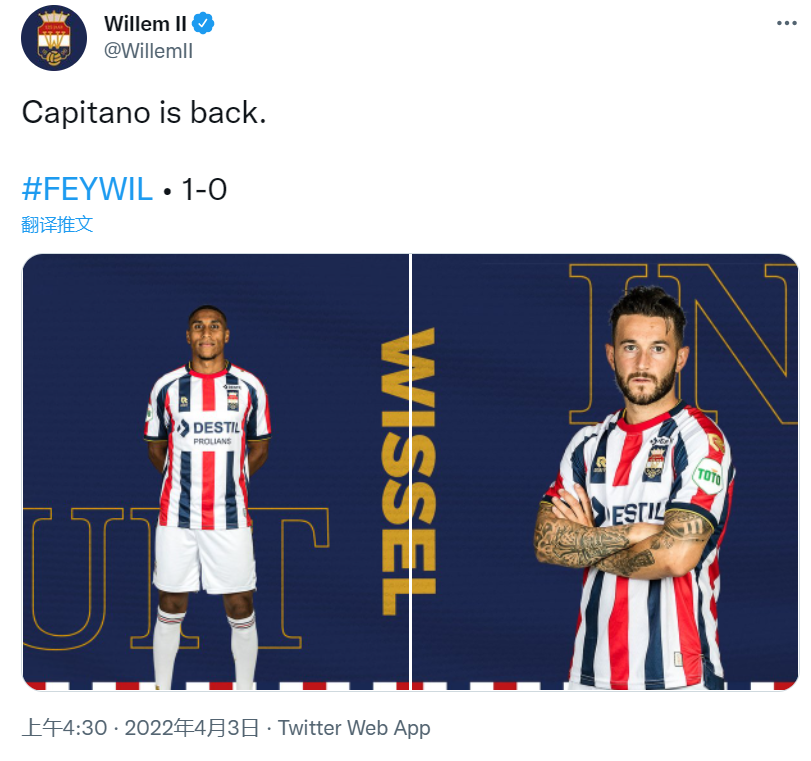The height and width of the screenshot is (761, 811).
Task: Open the three-dot more options menu
Action: (x=786, y=23)
